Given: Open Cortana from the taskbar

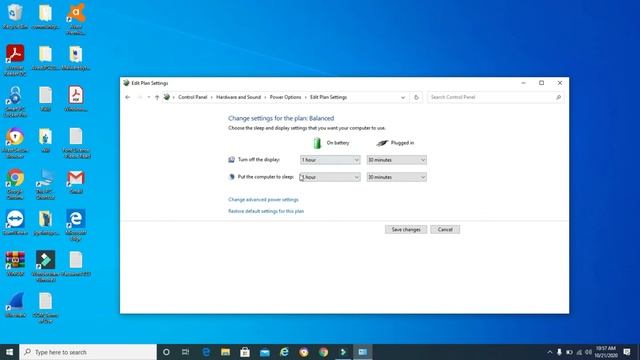Looking at the screenshot, I should pyautogui.click(x=166, y=352).
